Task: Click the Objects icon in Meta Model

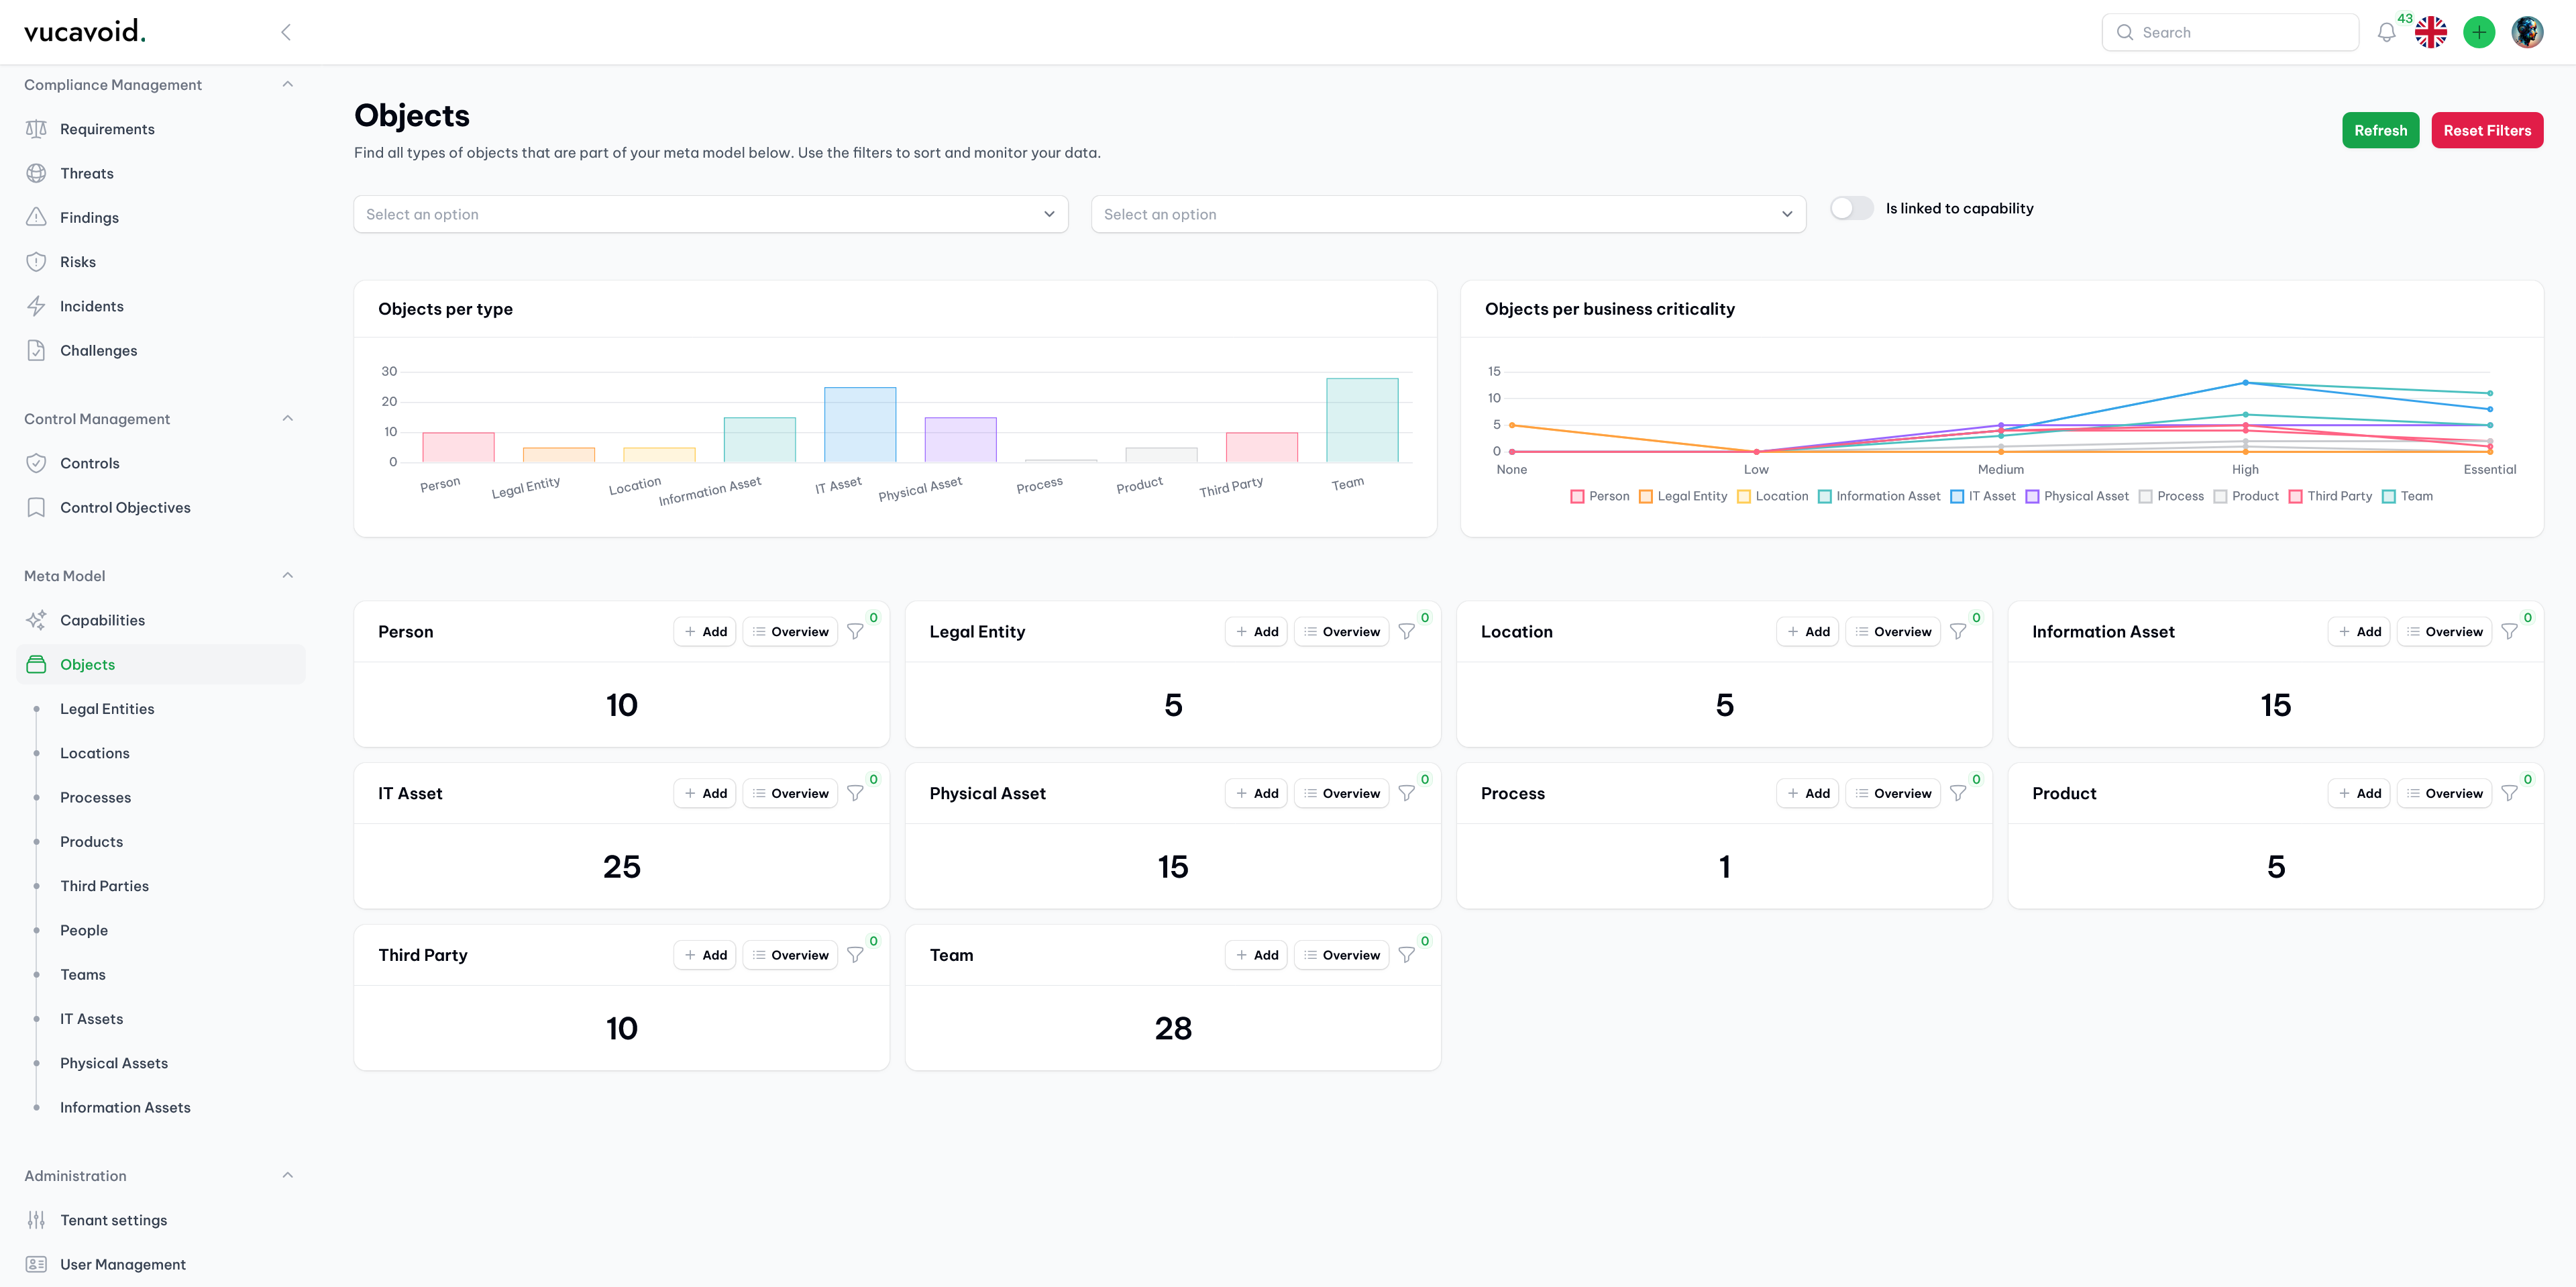Action: click(36, 664)
